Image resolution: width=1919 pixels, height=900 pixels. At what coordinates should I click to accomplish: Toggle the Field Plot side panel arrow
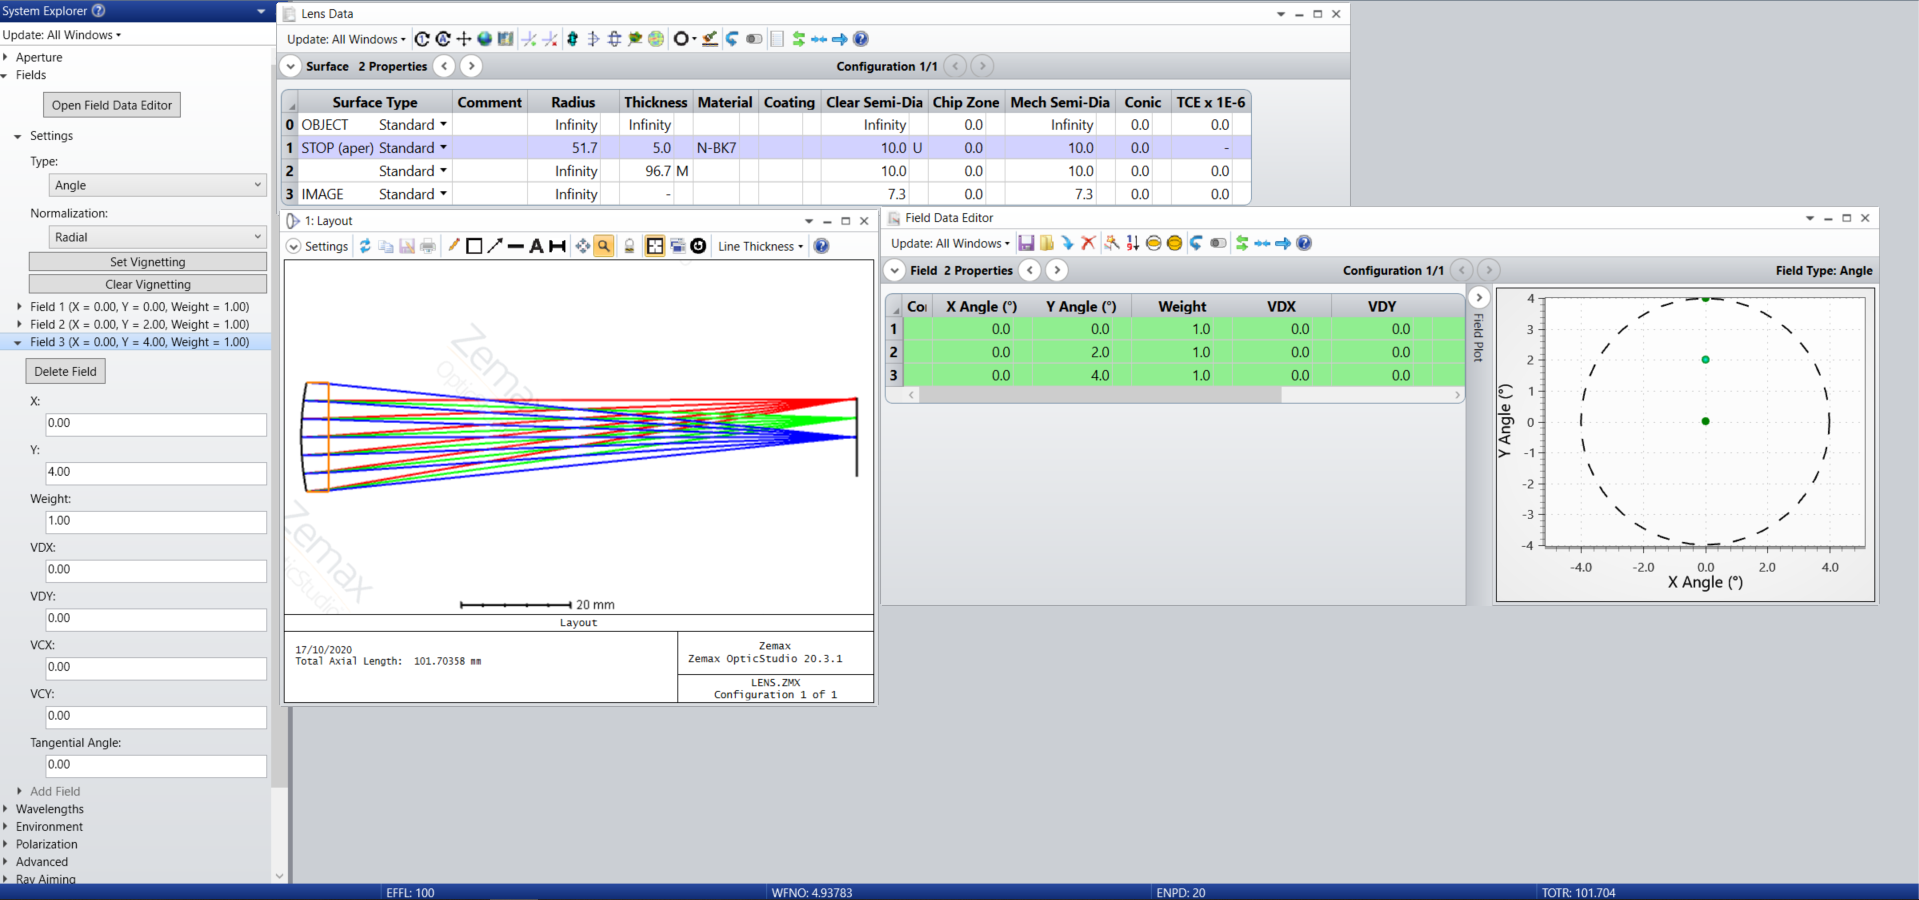(1479, 297)
